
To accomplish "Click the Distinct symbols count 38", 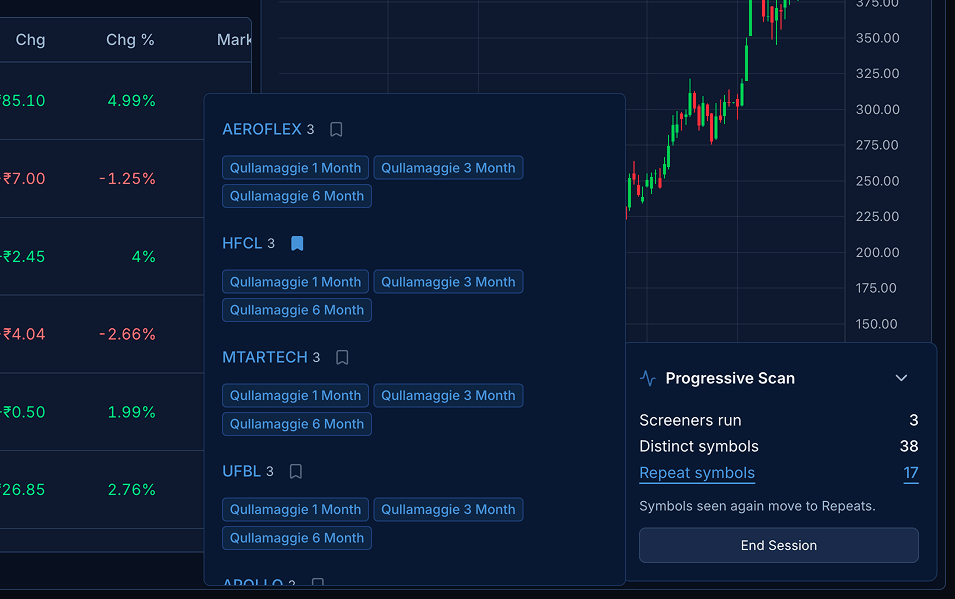I will pos(909,447).
